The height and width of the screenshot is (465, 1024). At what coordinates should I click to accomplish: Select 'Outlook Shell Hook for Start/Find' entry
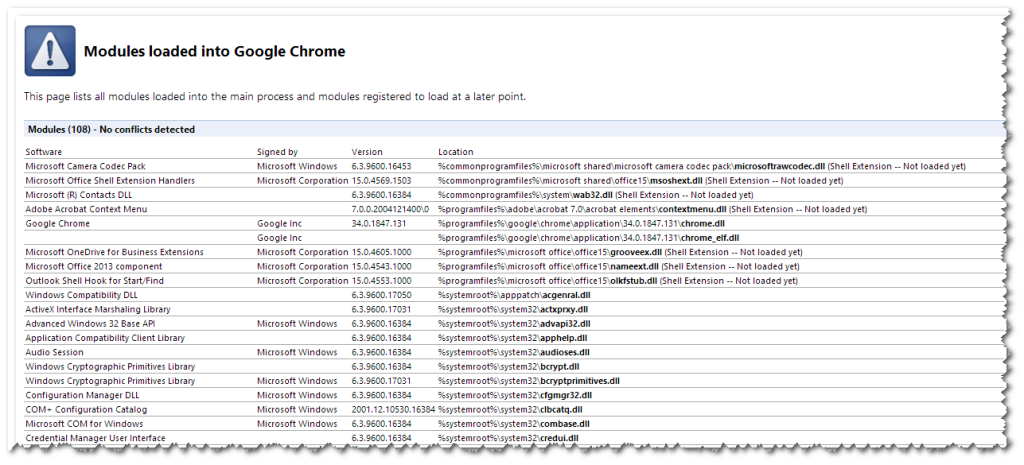tap(95, 281)
